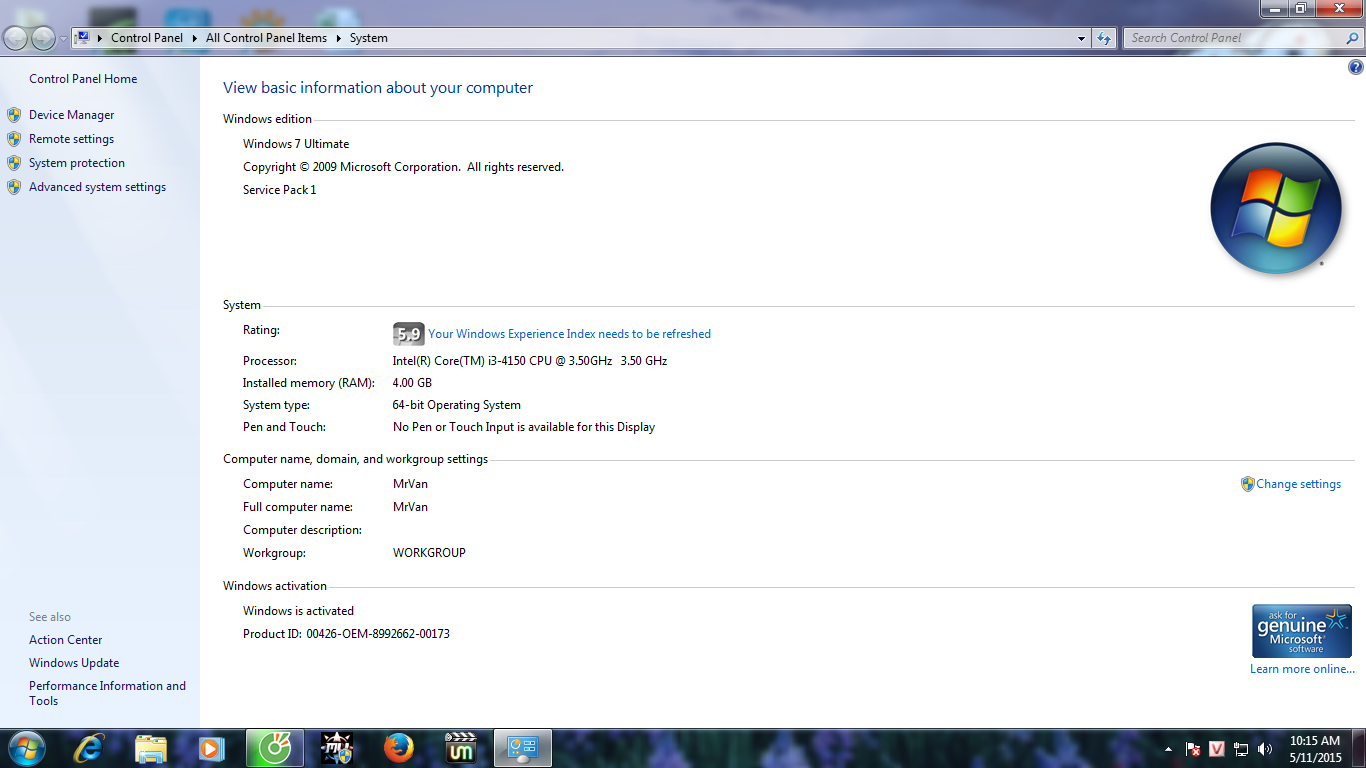Click Show desktop strip at taskbar end
Screen dimensions: 1366x768
(1359, 748)
